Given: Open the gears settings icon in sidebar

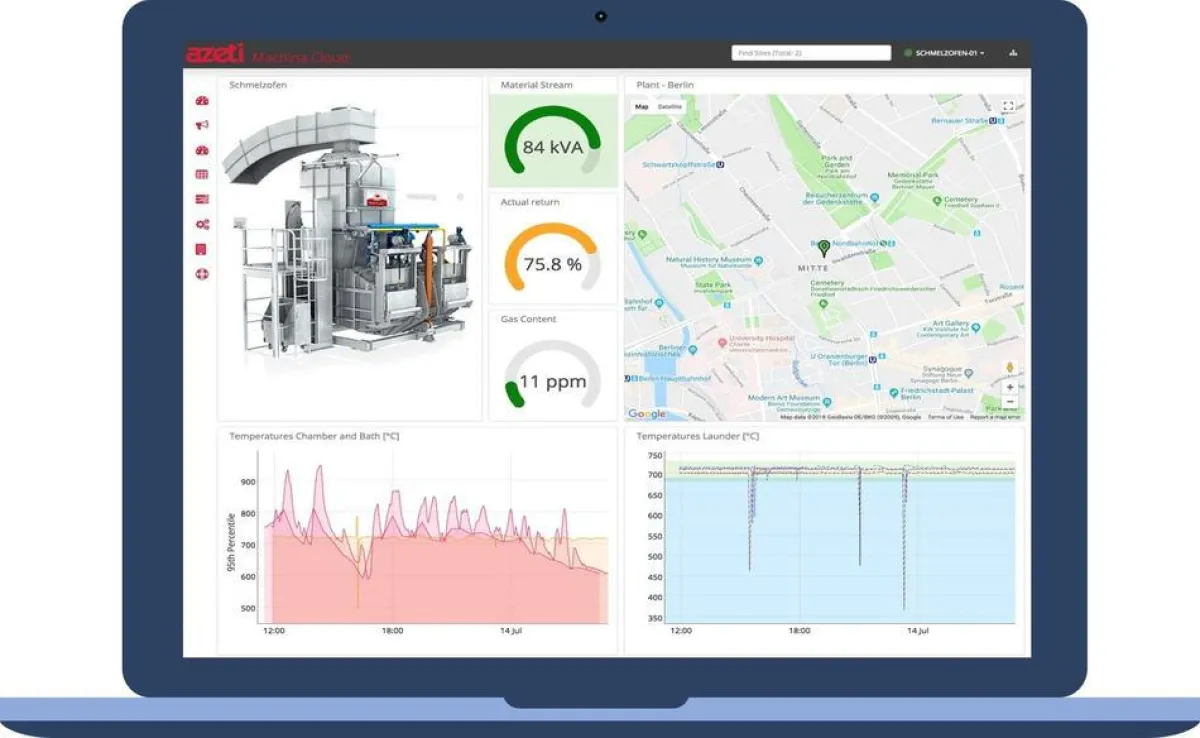Looking at the screenshot, I should 202,224.
